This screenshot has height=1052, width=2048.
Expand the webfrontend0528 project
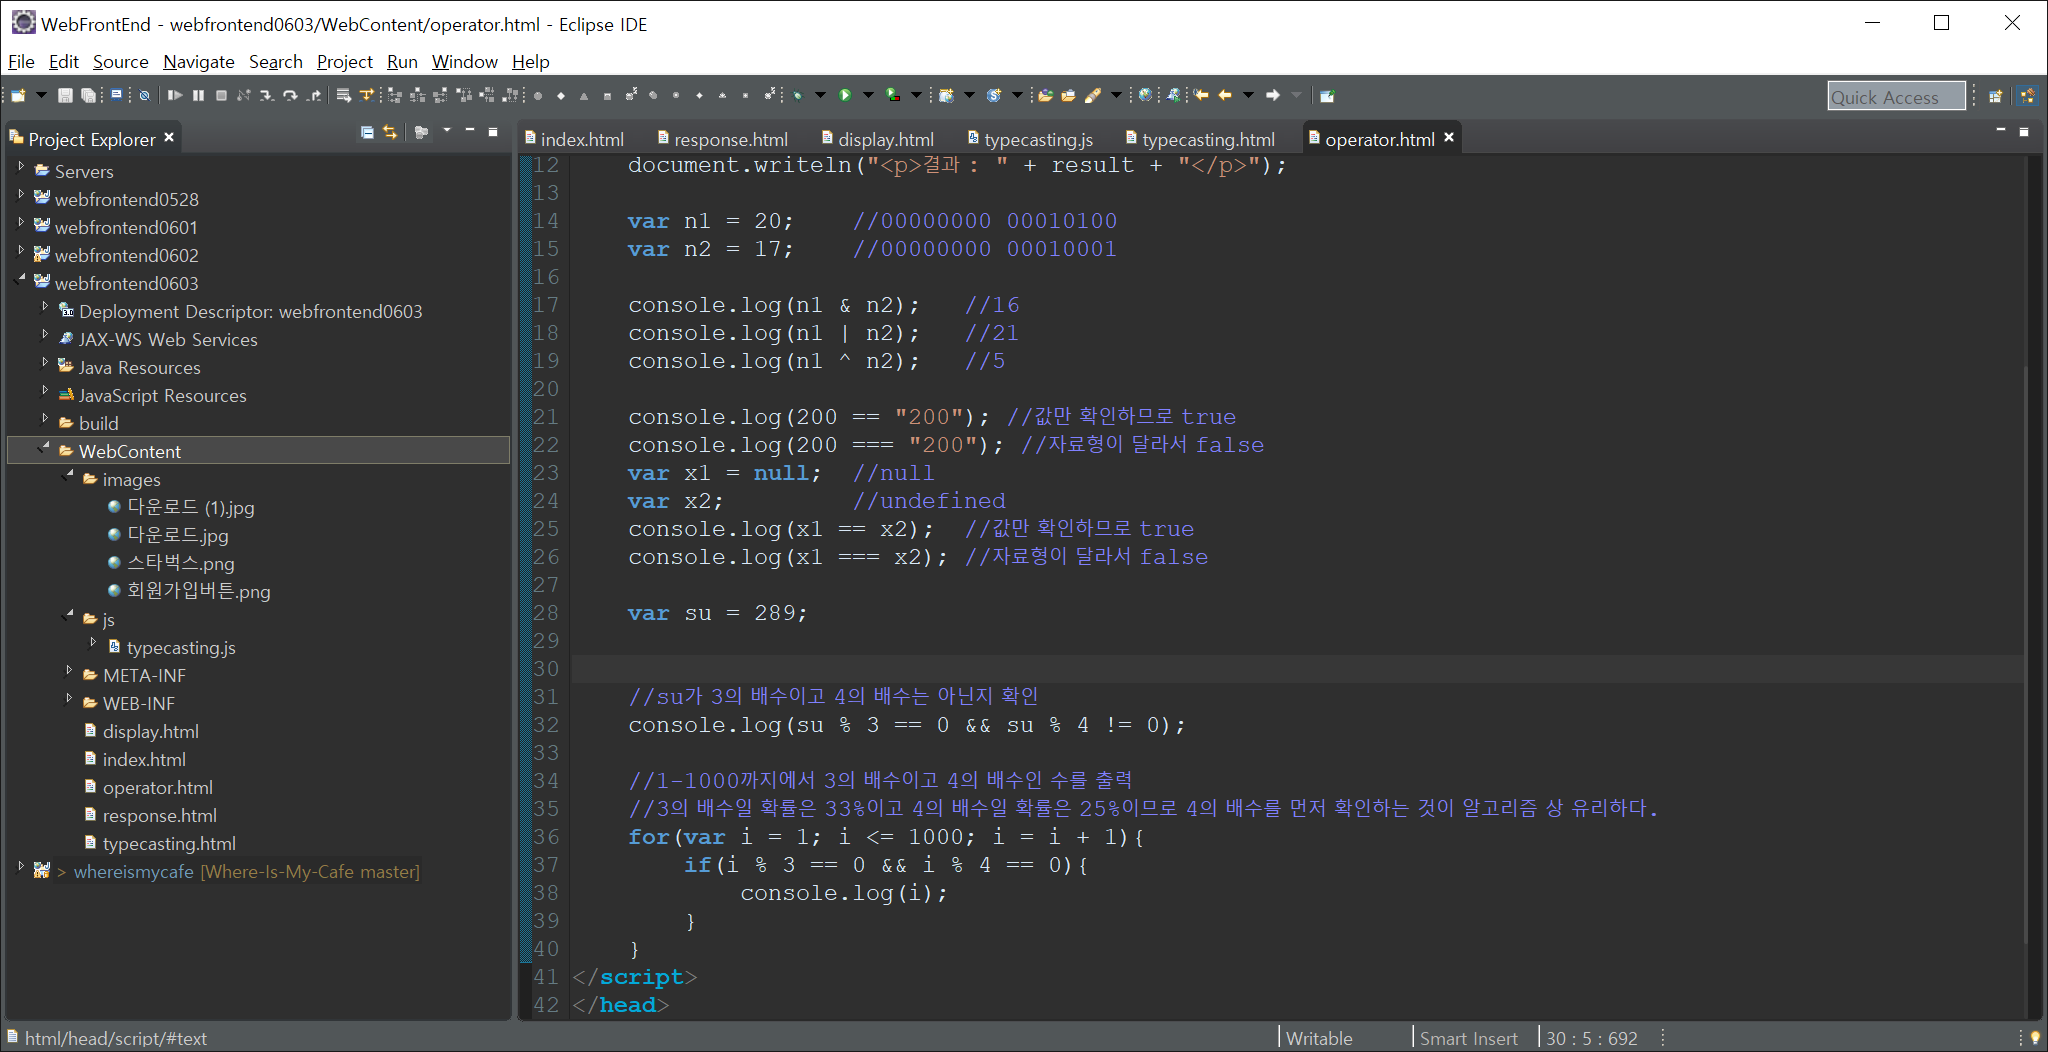point(21,195)
